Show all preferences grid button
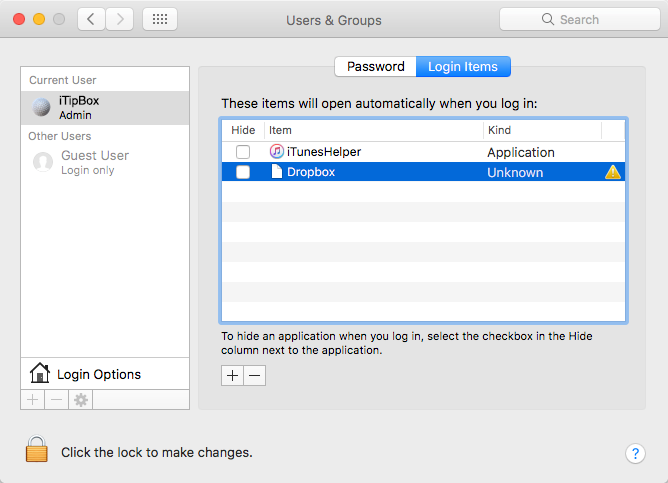The width and height of the screenshot is (668, 483). click(160, 19)
